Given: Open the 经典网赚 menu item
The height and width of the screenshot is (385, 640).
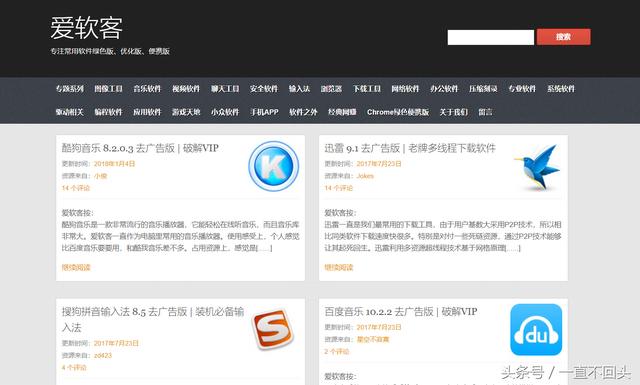Looking at the screenshot, I should 342,112.
